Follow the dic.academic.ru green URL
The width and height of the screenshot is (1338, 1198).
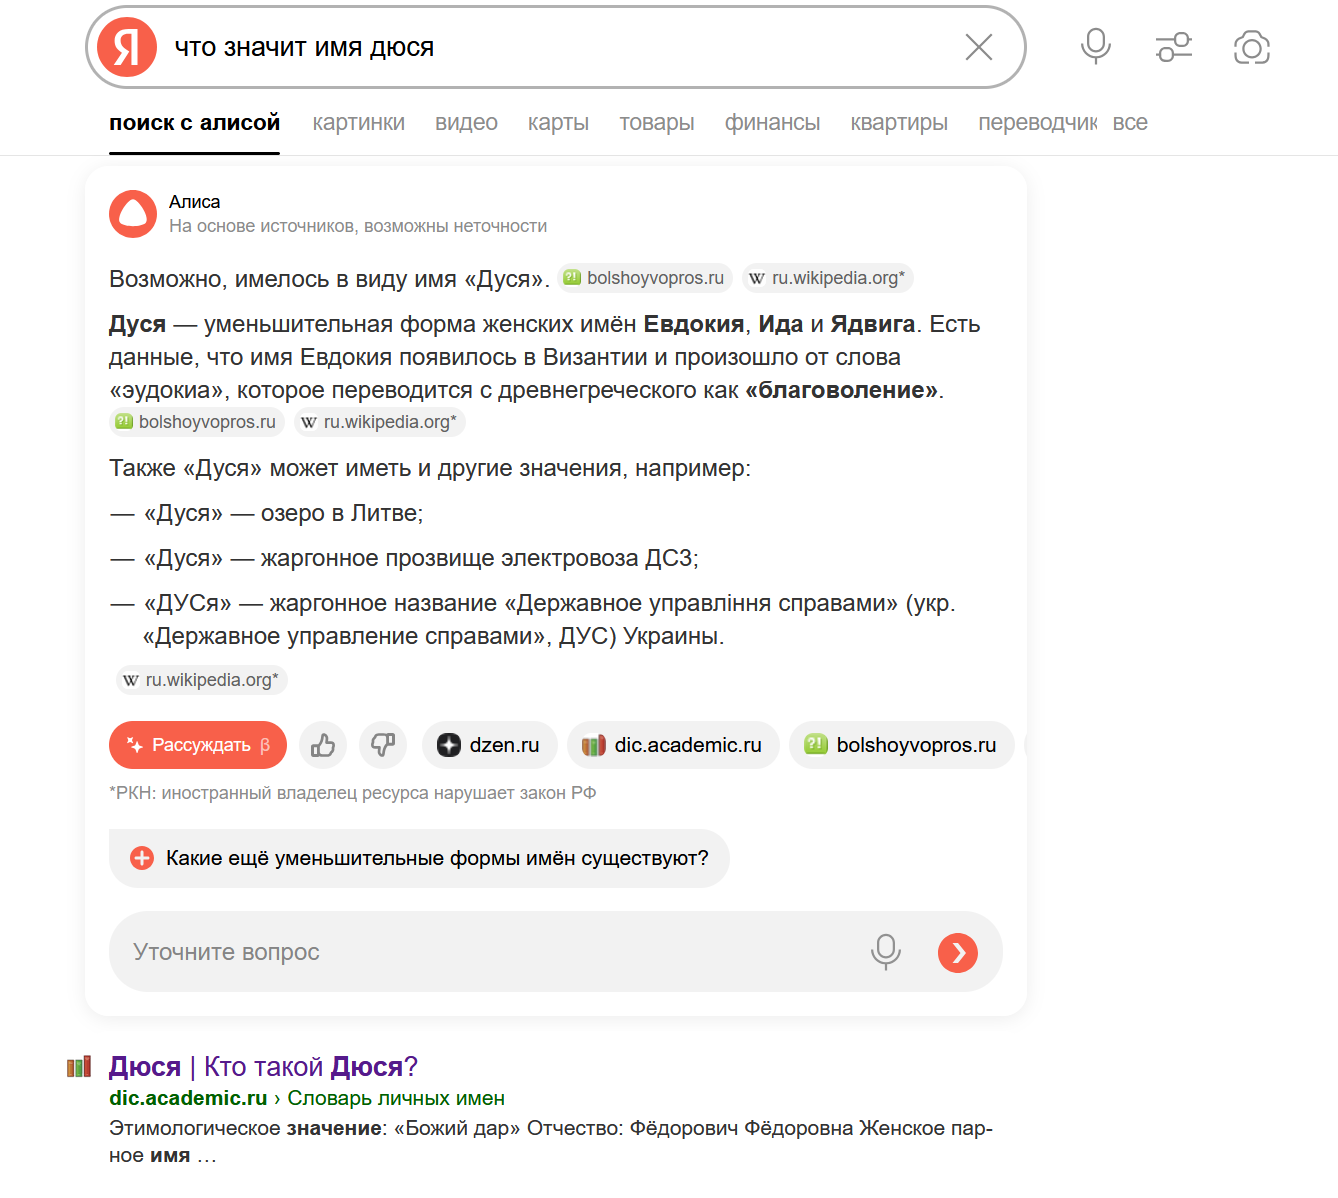188,1098
